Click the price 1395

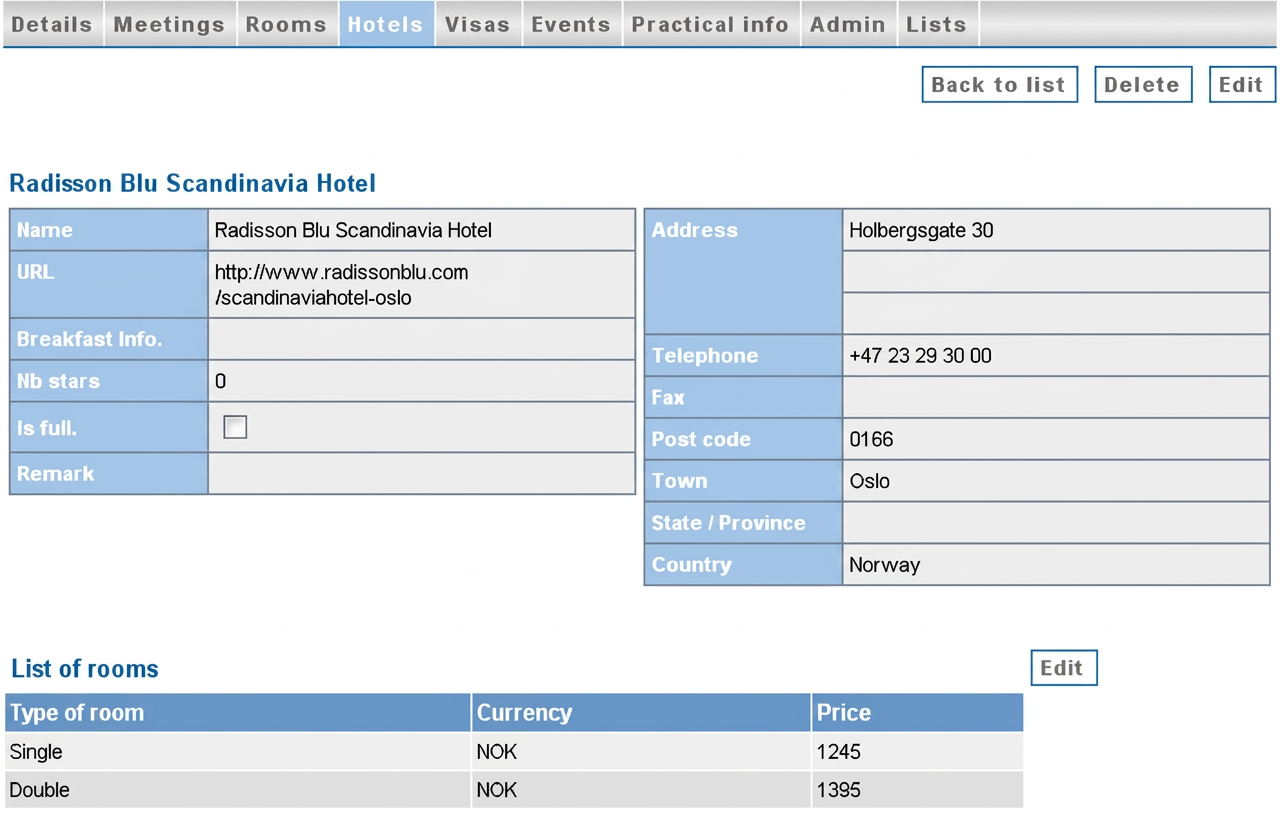pos(838,790)
